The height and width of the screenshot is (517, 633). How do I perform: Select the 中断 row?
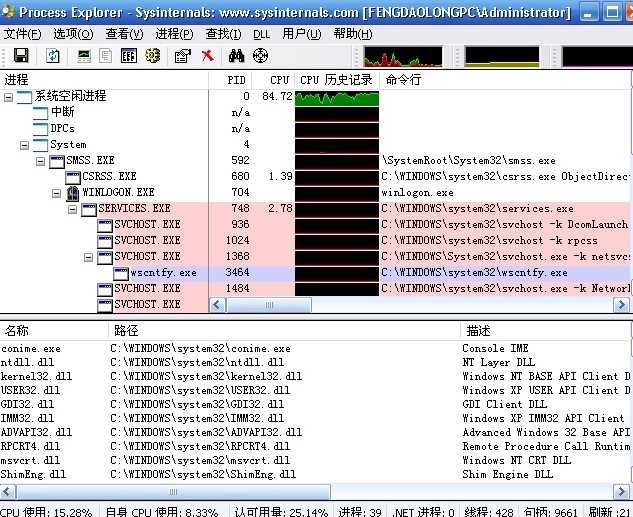tap(315, 113)
